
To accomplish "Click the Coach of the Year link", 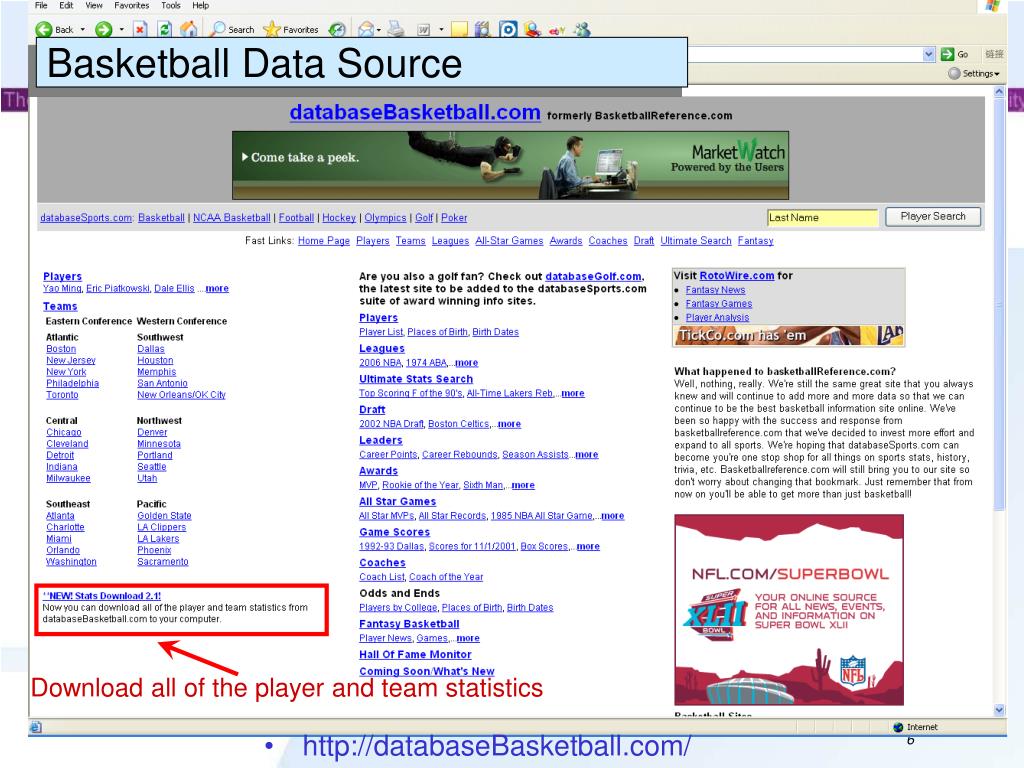I will [x=446, y=577].
